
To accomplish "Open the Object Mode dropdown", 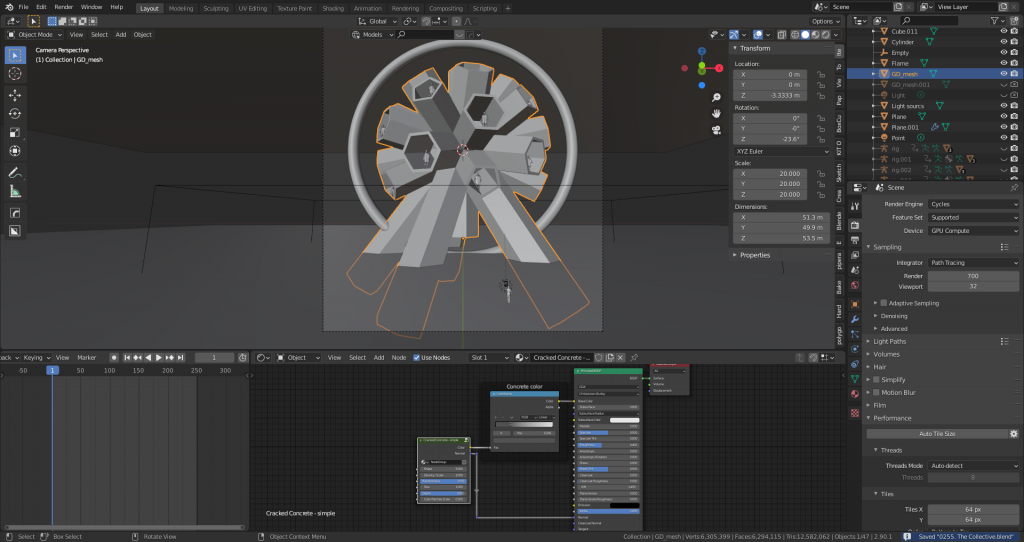I will tap(35, 35).
